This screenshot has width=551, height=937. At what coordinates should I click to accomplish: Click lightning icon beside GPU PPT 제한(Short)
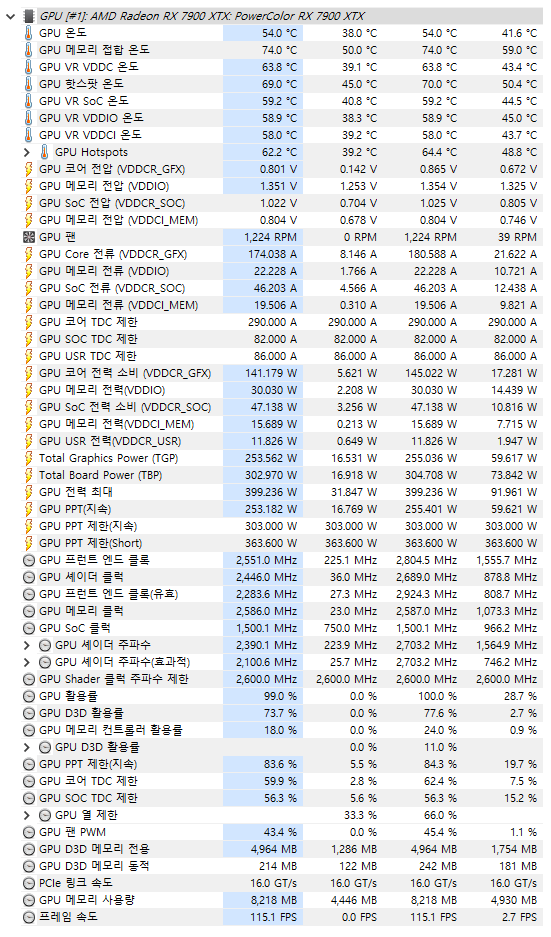[x=29, y=543]
